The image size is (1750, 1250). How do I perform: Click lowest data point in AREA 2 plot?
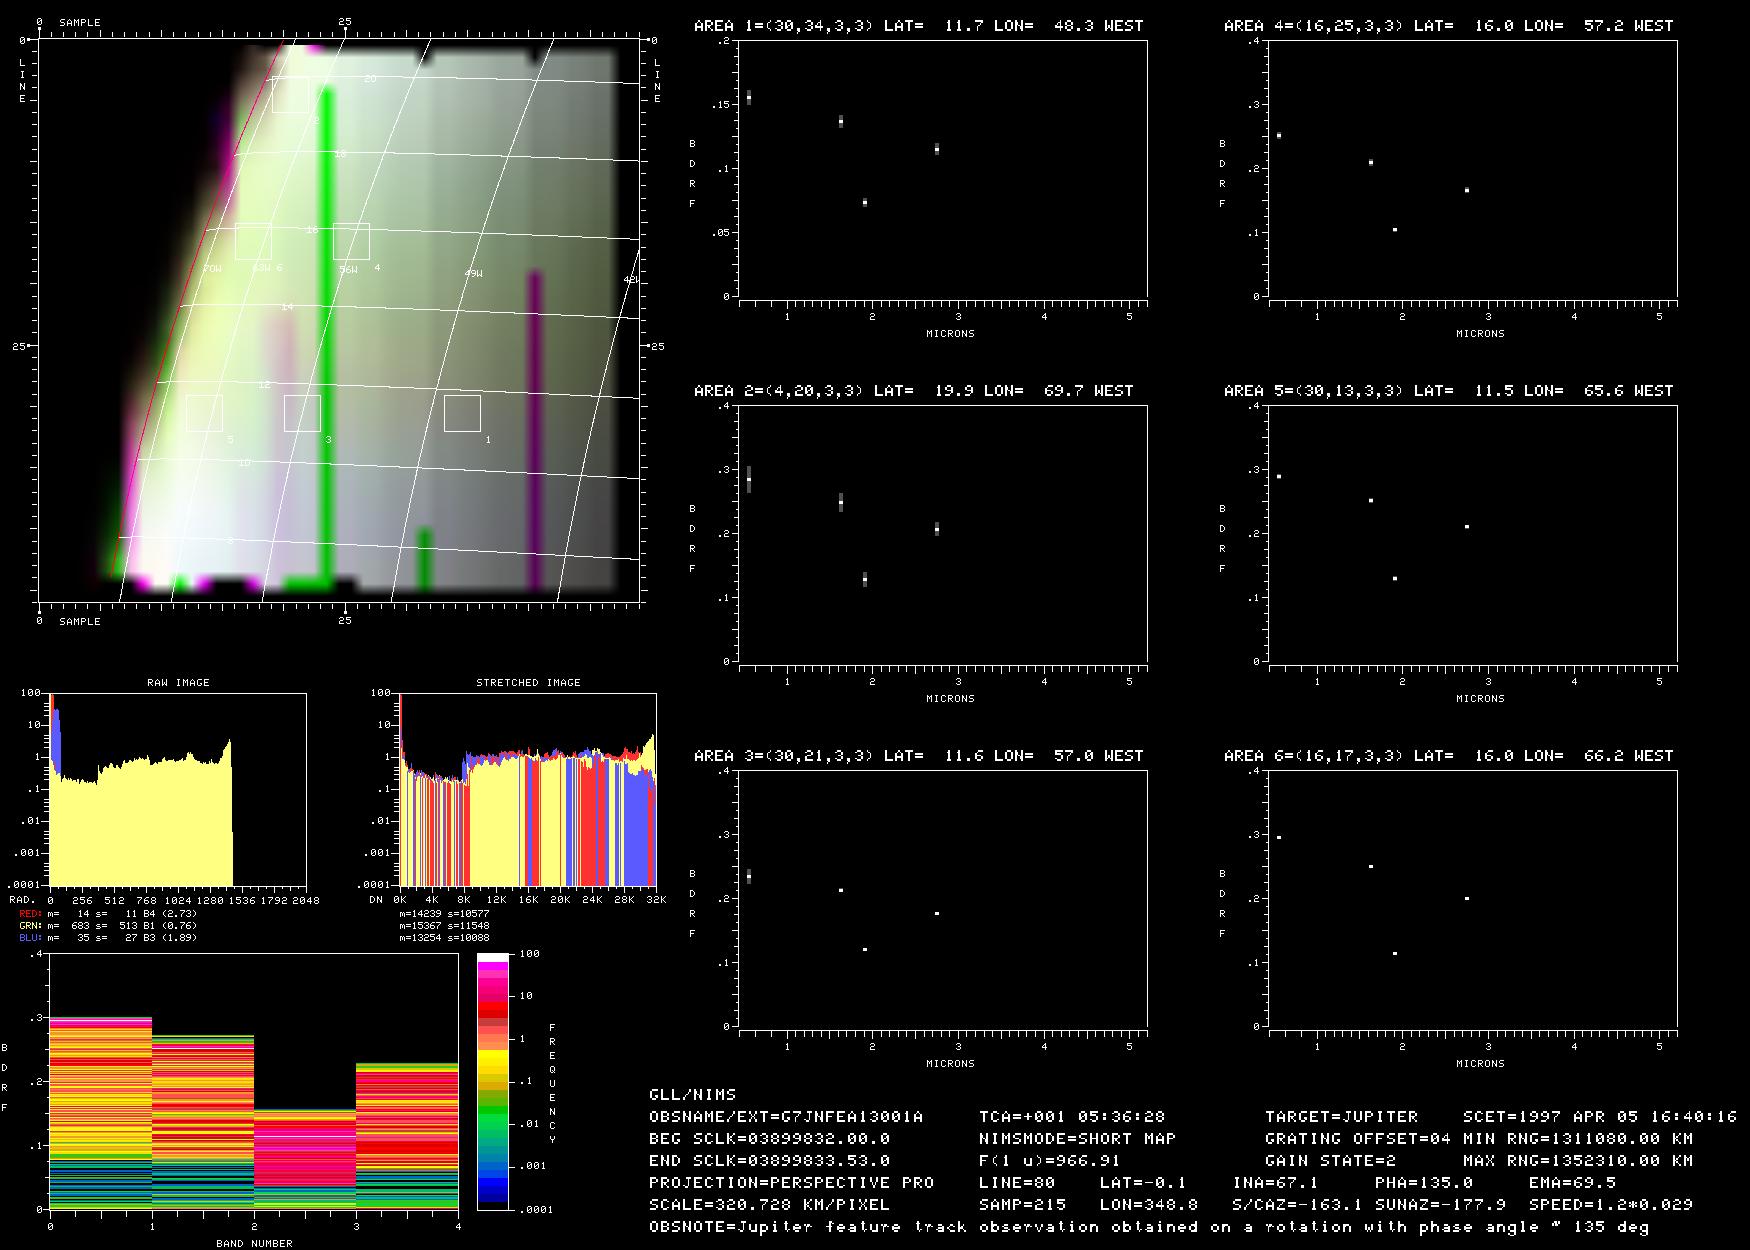(x=865, y=579)
